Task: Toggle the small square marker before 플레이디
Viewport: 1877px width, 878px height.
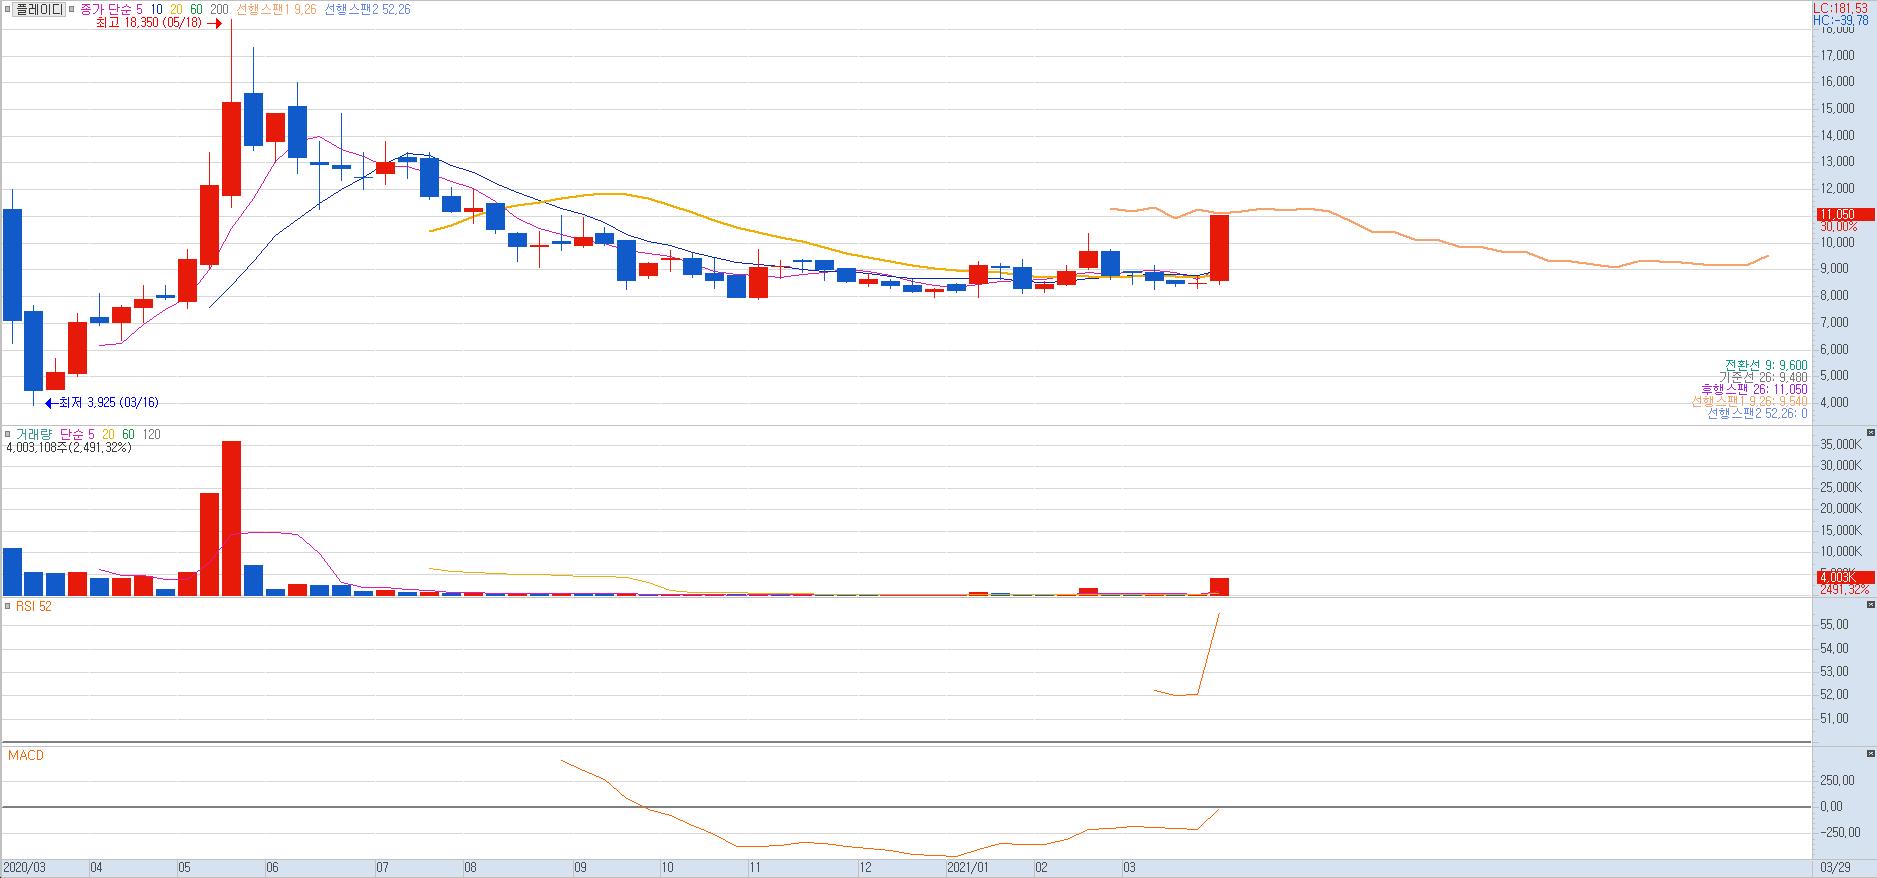Action: pos(9,9)
